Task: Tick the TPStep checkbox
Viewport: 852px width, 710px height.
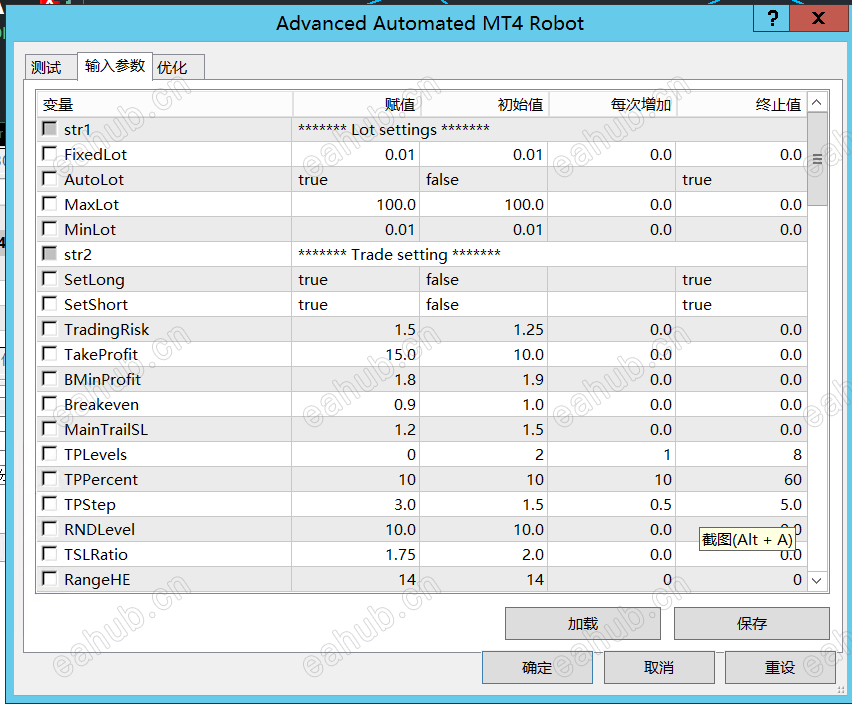Action: click(49, 504)
